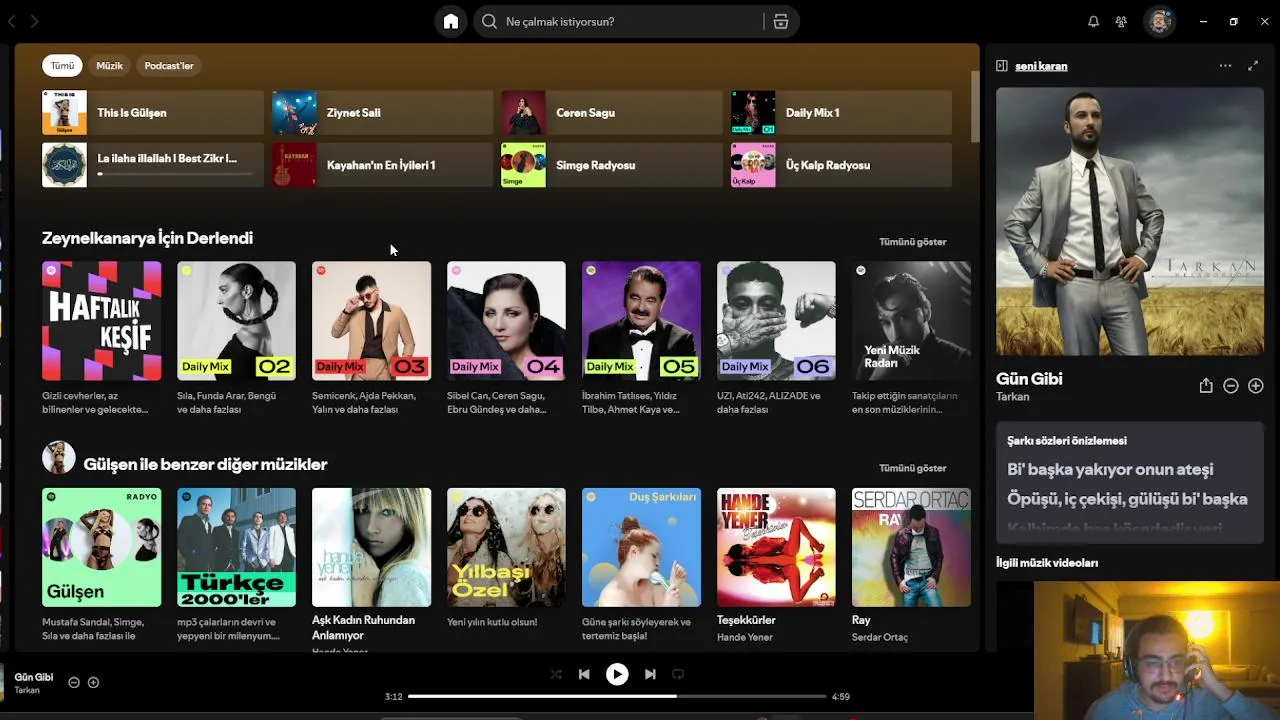The width and height of the screenshot is (1280, 720).
Task: Open the notifications bell icon
Action: click(1093, 21)
